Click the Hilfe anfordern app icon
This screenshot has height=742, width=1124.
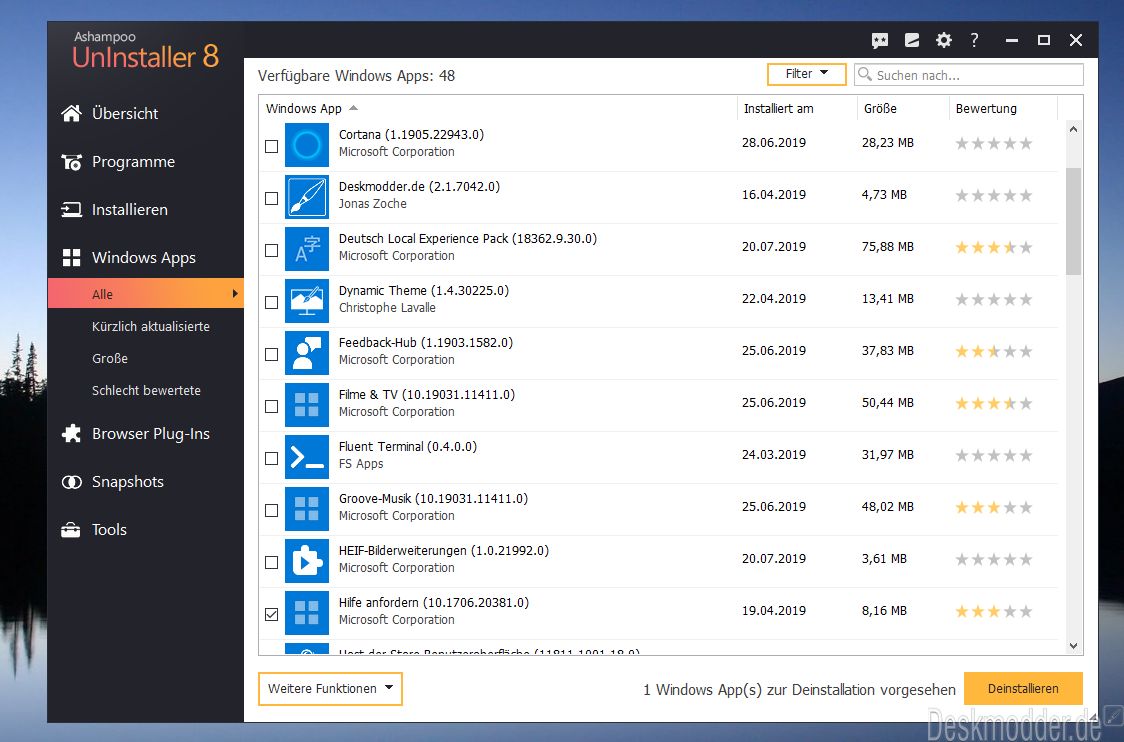tap(307, 613)
